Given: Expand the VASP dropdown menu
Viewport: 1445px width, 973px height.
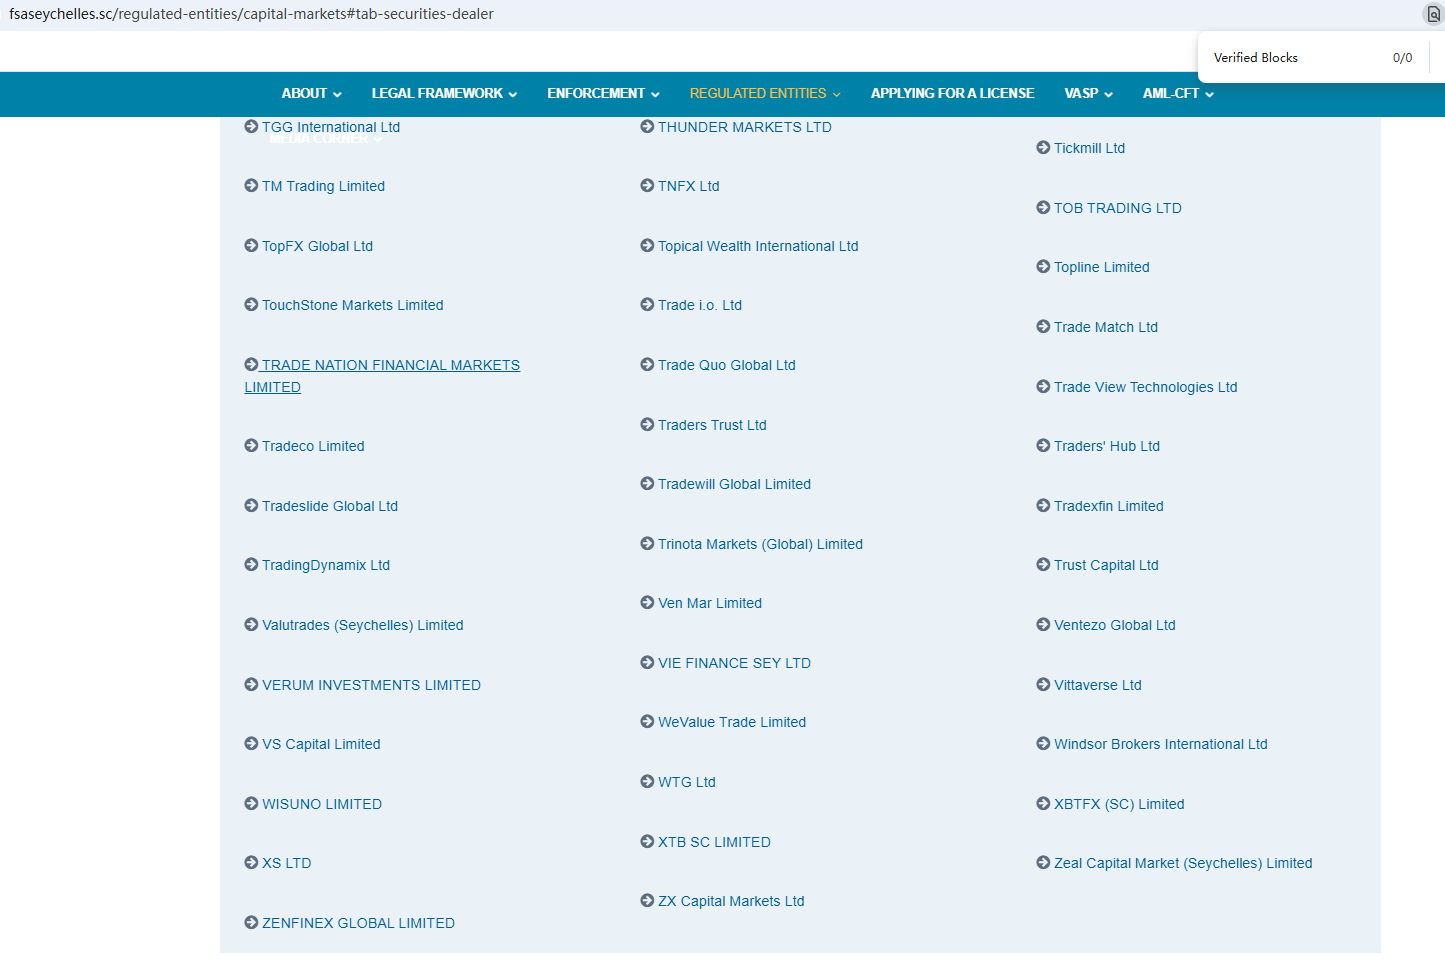Looking at the screenshot, I should pos(1088,93).
